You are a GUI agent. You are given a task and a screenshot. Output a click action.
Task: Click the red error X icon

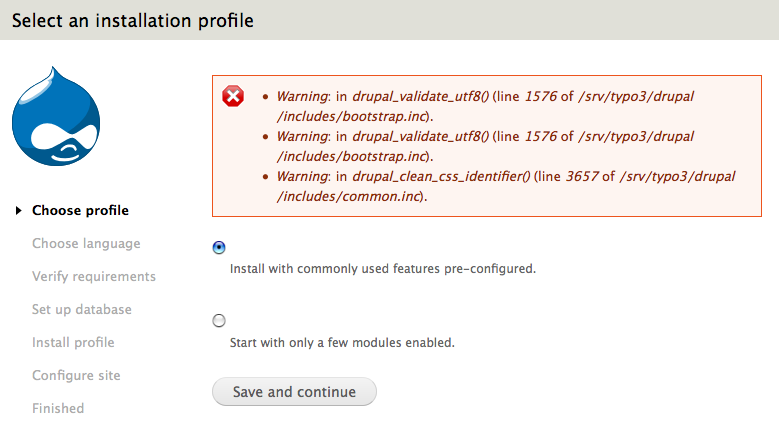(233, 97)
